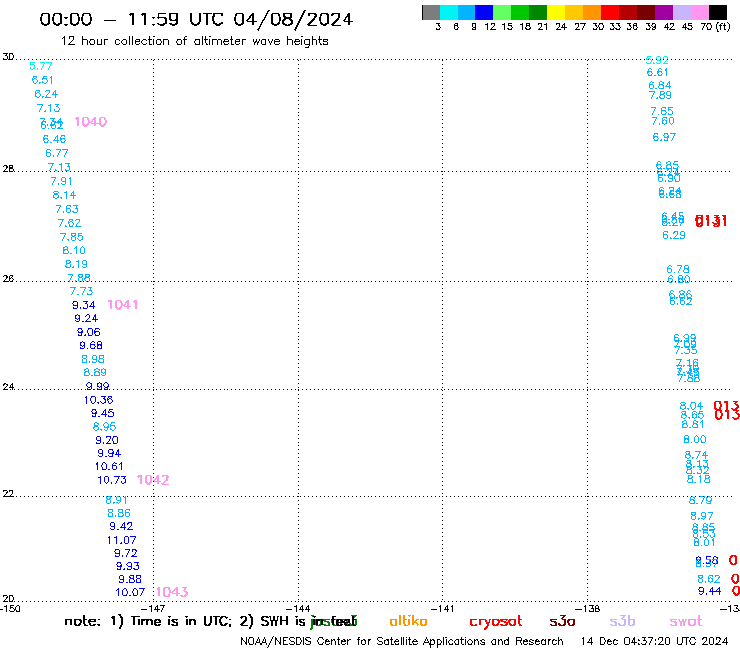Click the 5.92 value on the right track
Viewport: 740px width, 650px height.
coord(657,60)
